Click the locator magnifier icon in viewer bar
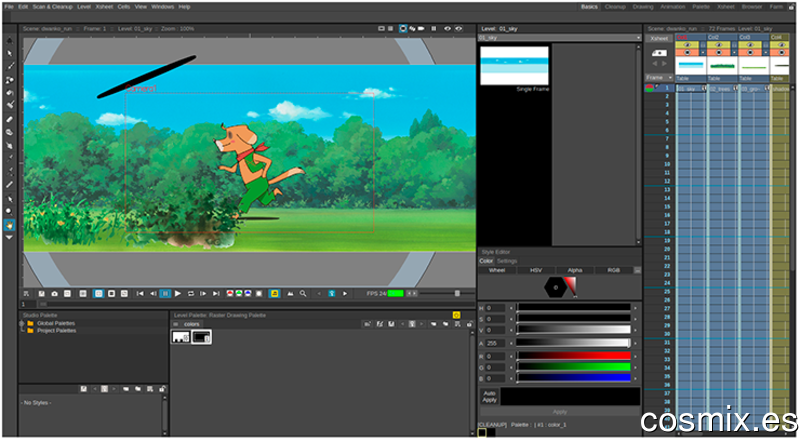Screen dimensions: 800x441 pyautogui.click(x=303, y=293)
